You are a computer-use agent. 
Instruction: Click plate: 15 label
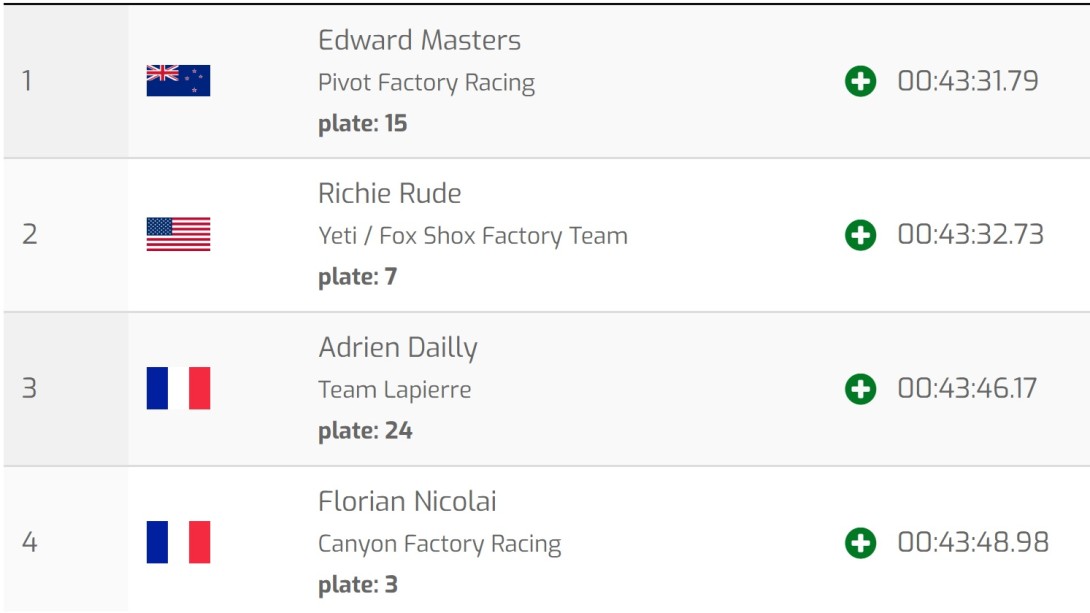coord(362,124)
